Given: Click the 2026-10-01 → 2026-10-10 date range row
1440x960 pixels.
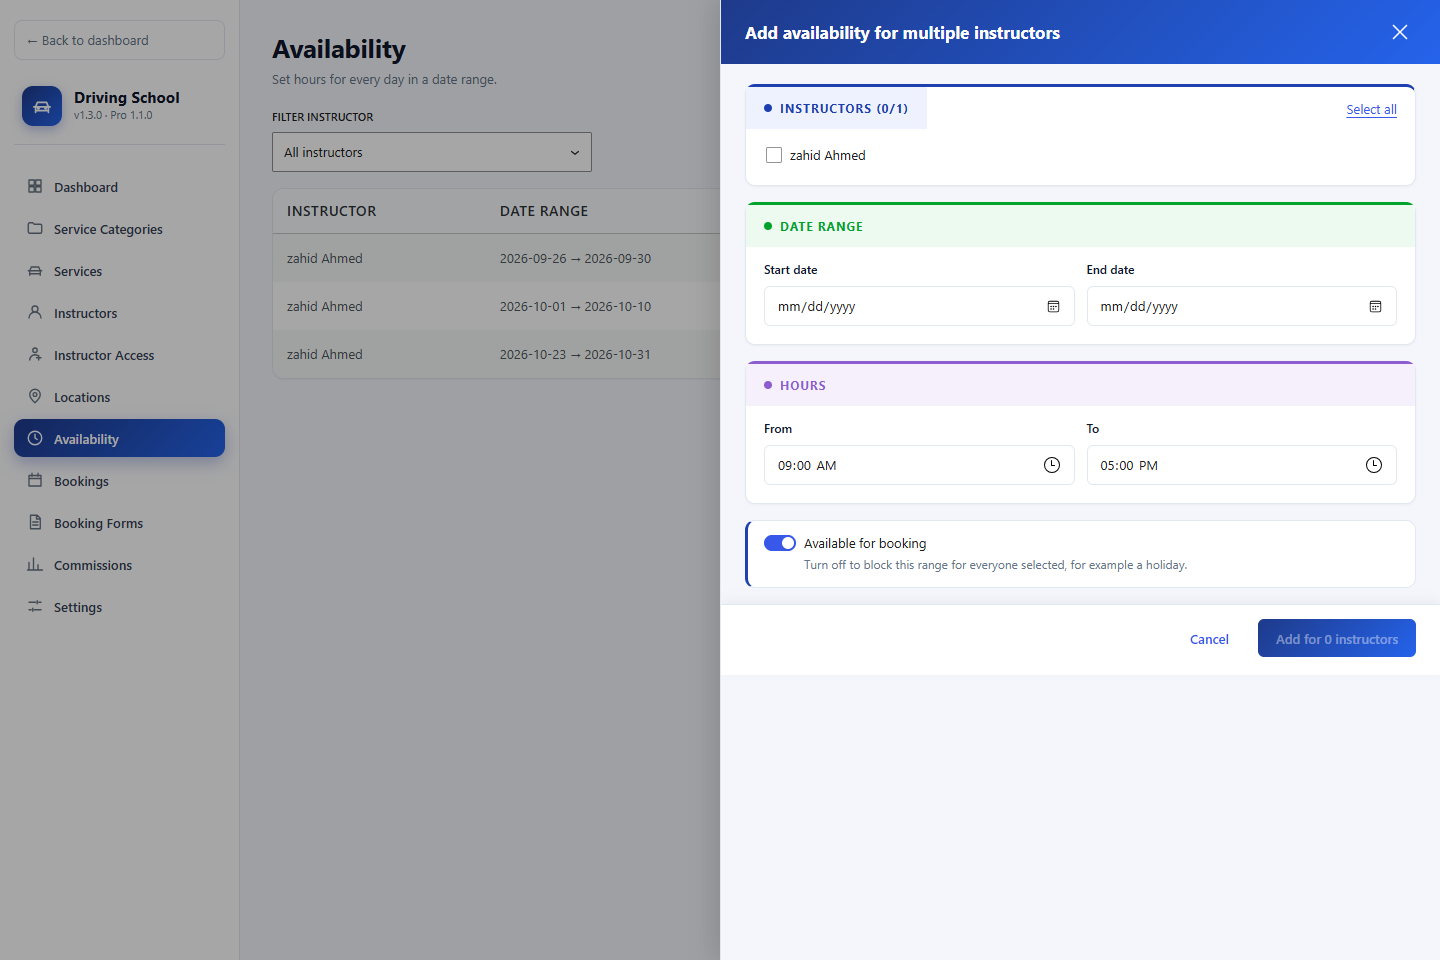Looking at the screenshot, I should (496, 306).
